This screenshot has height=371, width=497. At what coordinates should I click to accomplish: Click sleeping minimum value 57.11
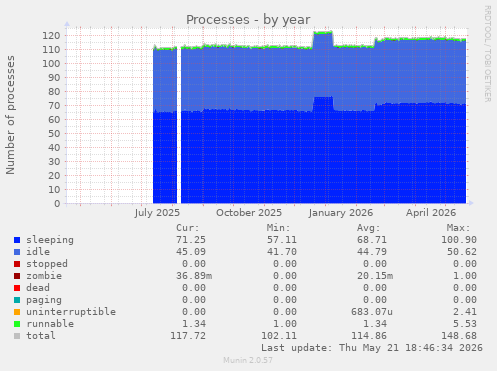click(x=282, y=240)
